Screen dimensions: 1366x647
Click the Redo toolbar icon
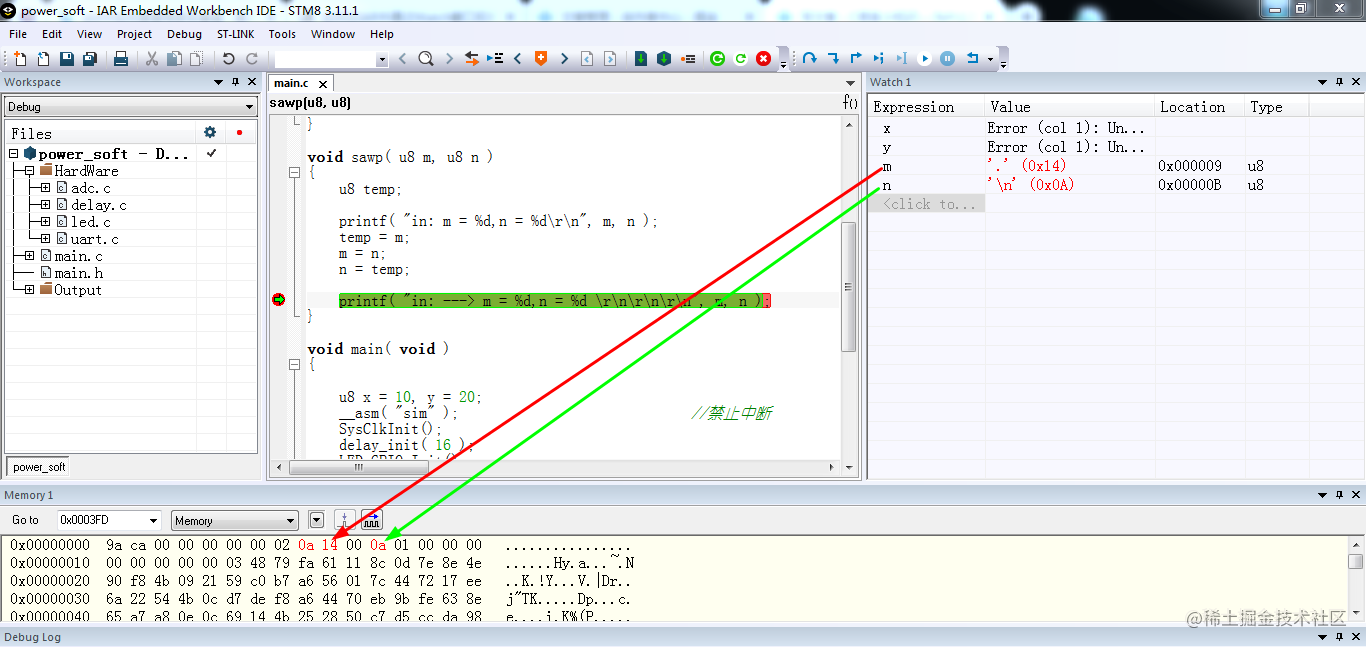(252, 59)
